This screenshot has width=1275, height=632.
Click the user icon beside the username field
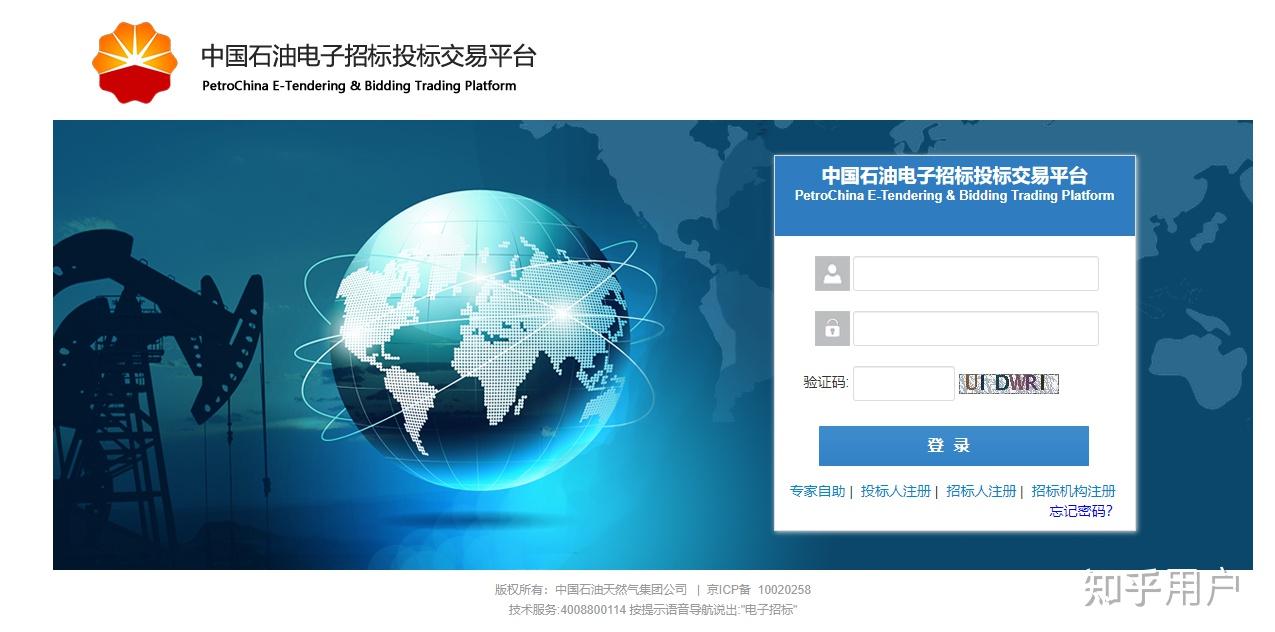coord(832,274)
